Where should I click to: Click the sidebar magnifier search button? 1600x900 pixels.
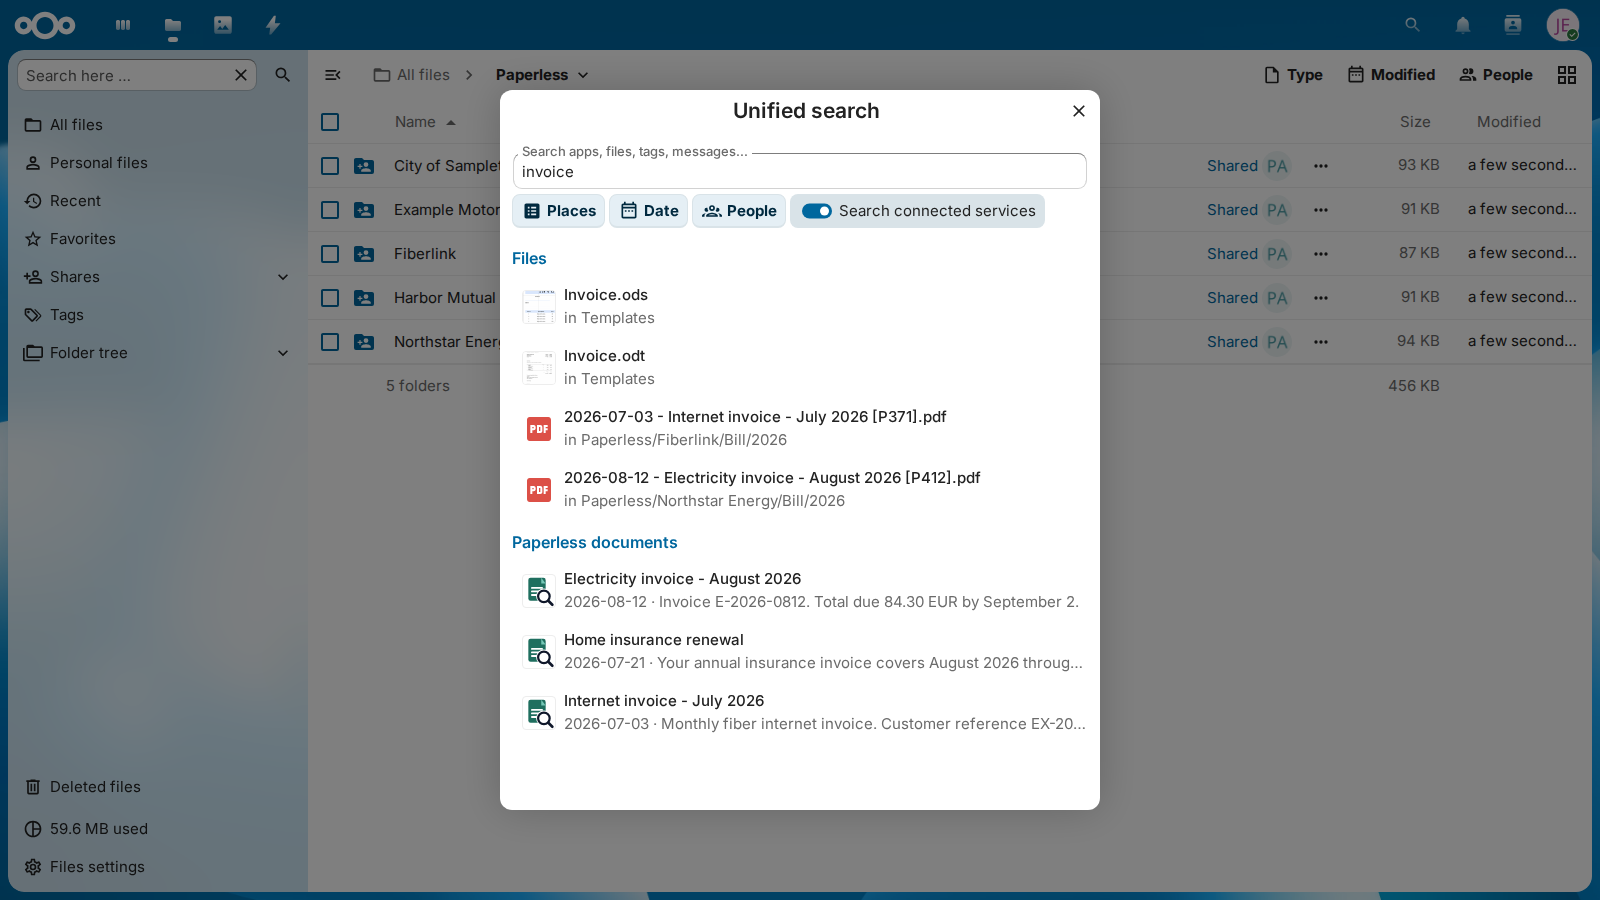coord(283,75)
